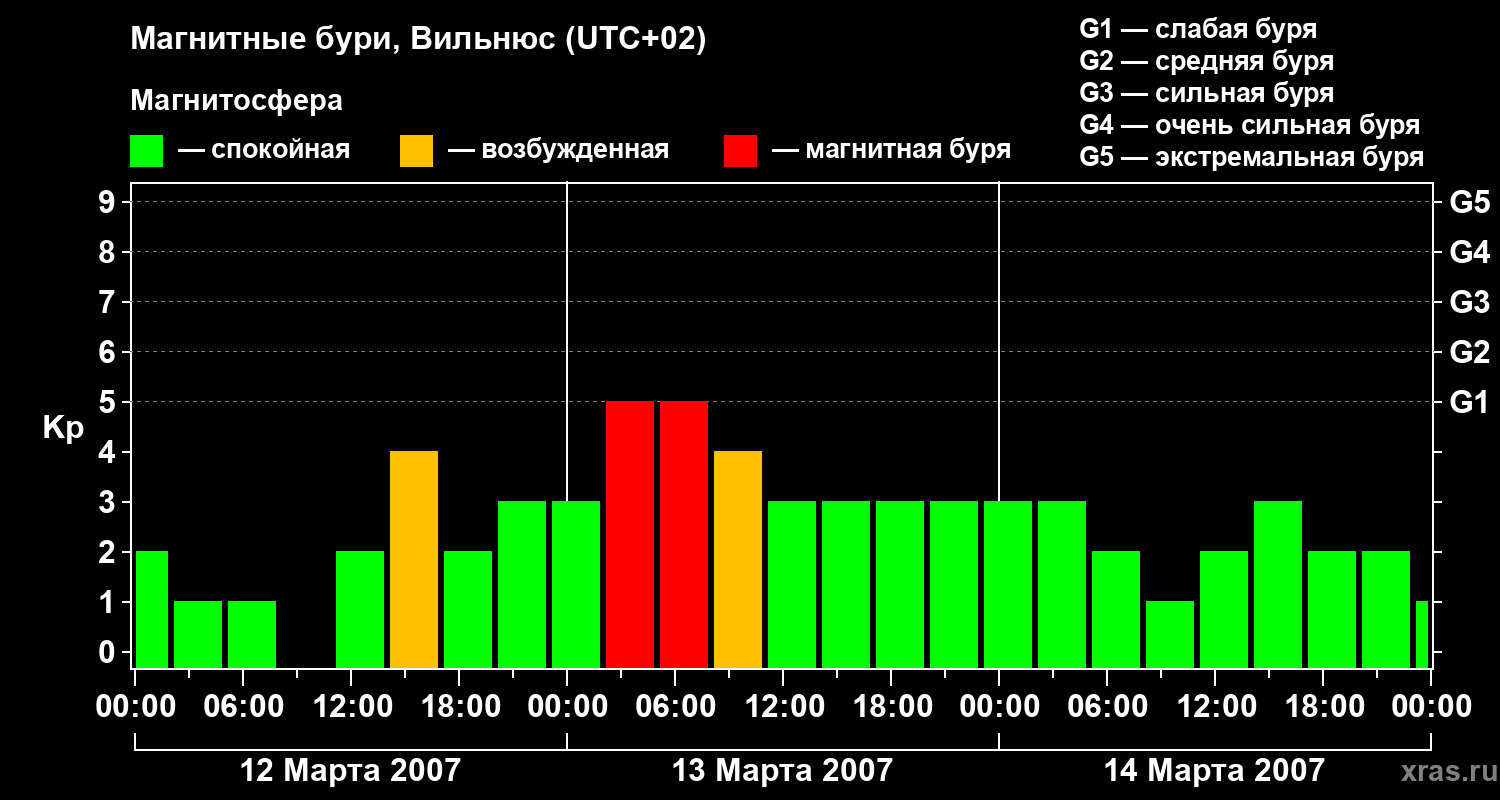
Task: Click the orange "возбужденная" legend swatch
Action: (x=416, y=151)
